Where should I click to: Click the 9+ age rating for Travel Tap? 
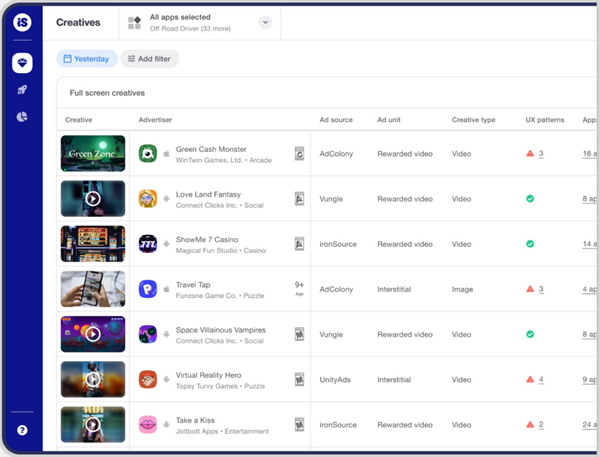[299, 288]
